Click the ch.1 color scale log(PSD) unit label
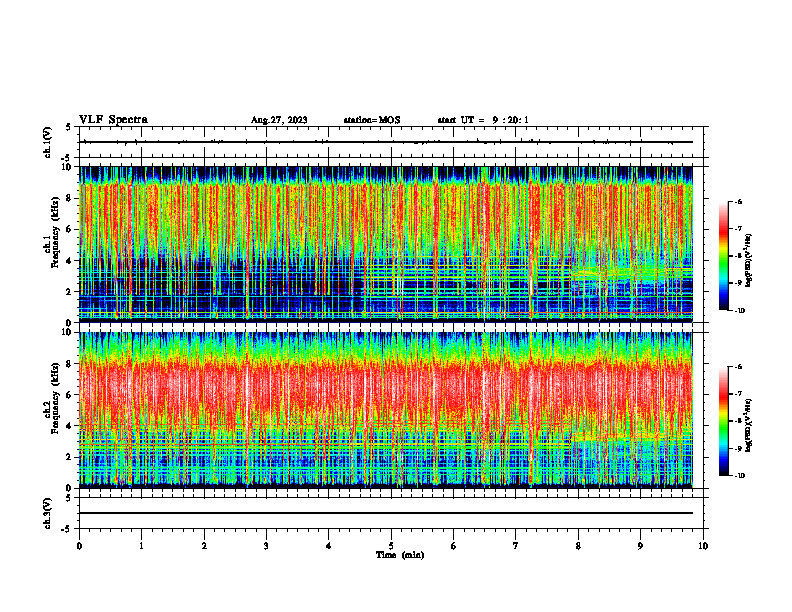 point(749,261)
